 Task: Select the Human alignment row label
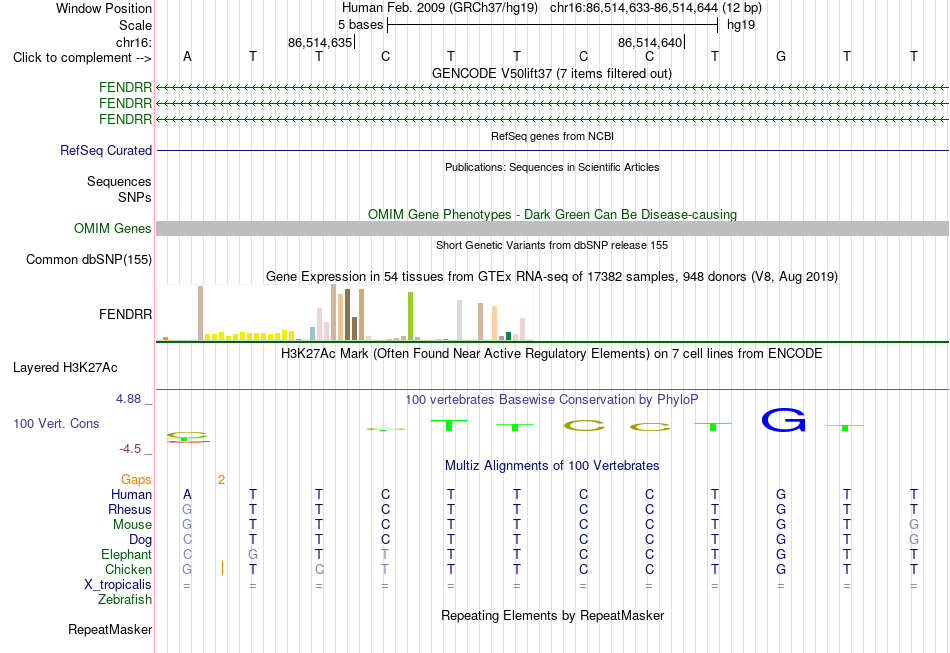(131, 494)
